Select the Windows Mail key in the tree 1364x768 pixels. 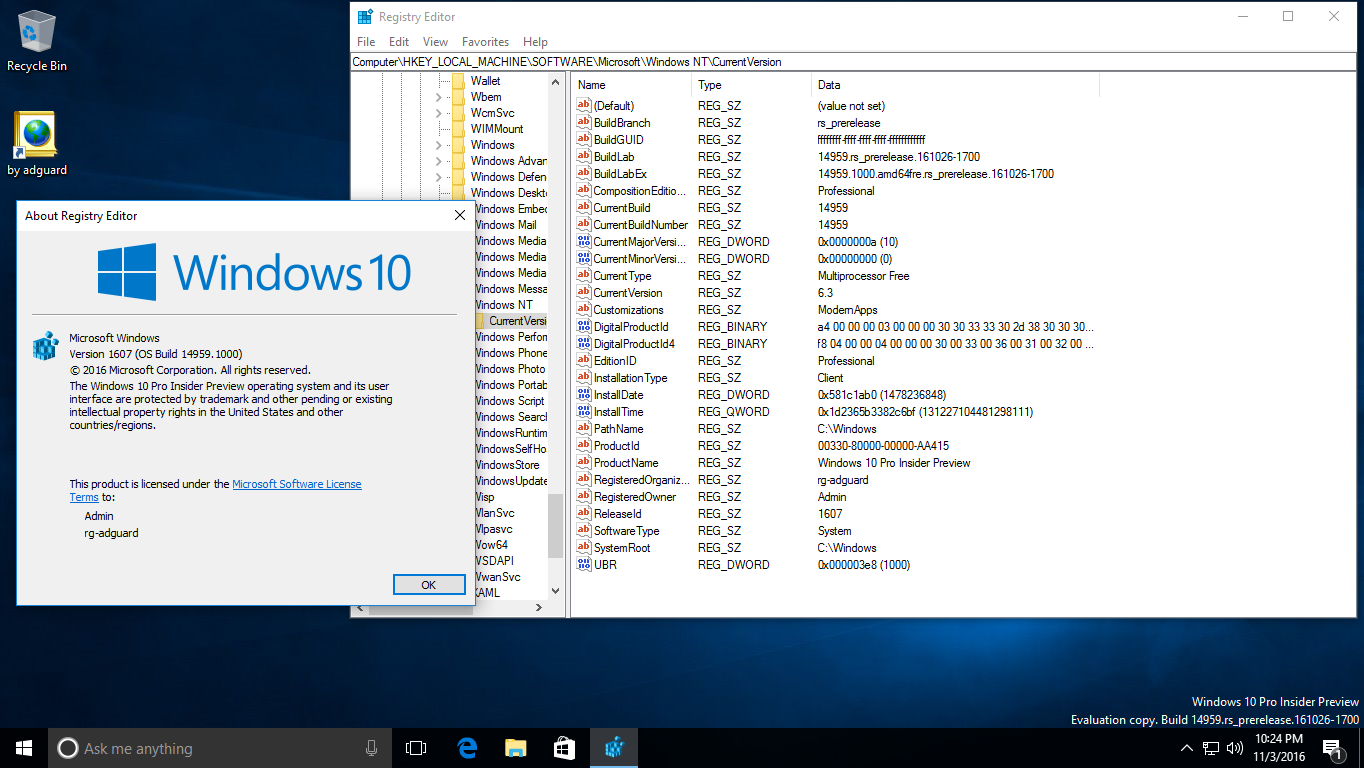point(505,225)
